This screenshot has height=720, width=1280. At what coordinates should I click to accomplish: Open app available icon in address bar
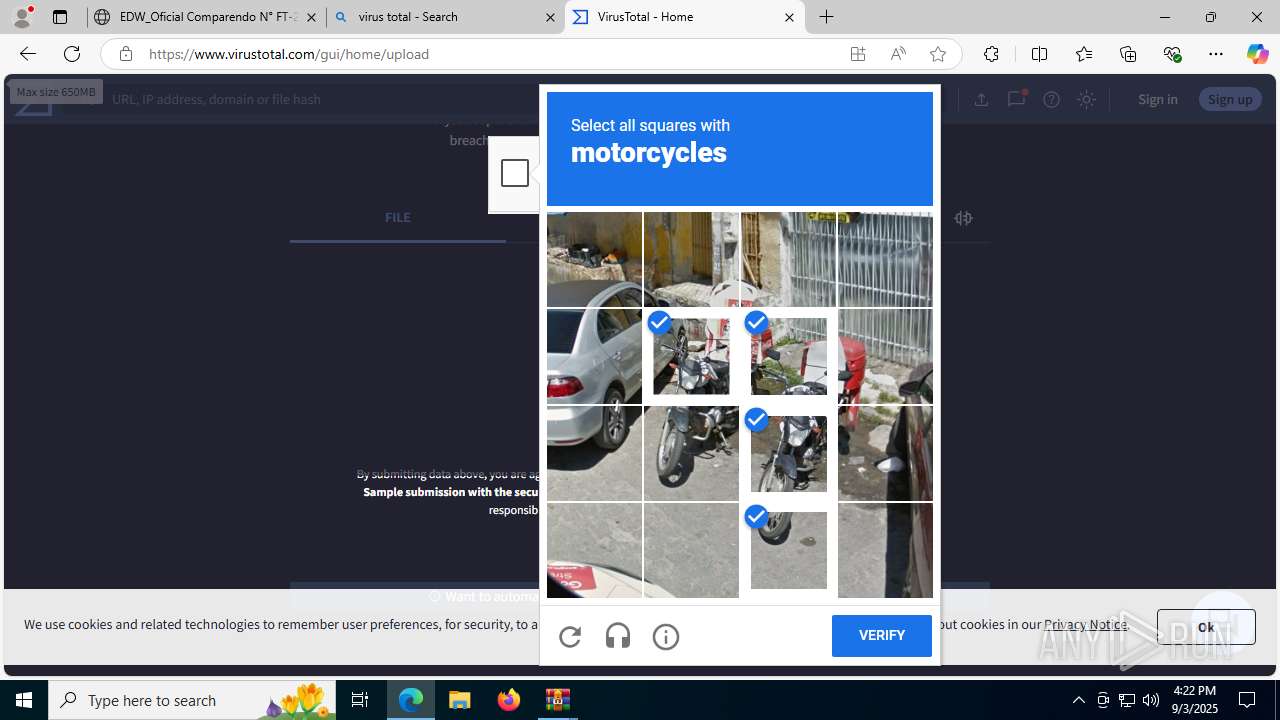[858, 54]
